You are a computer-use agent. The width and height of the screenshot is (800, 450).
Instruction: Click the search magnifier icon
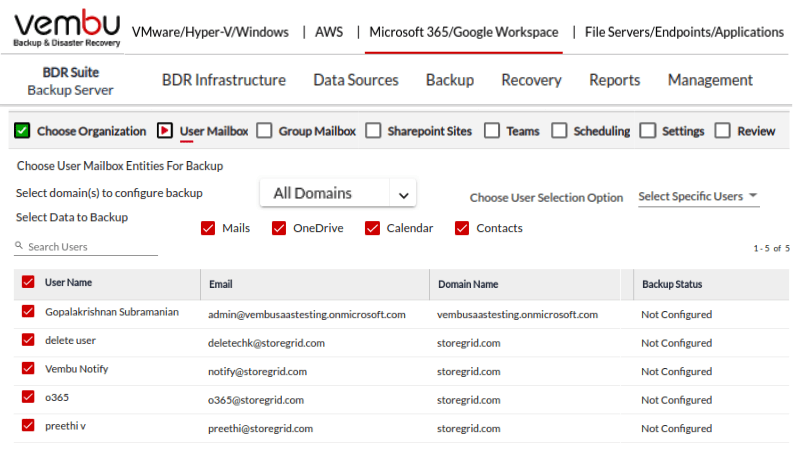tap(19, 246)
